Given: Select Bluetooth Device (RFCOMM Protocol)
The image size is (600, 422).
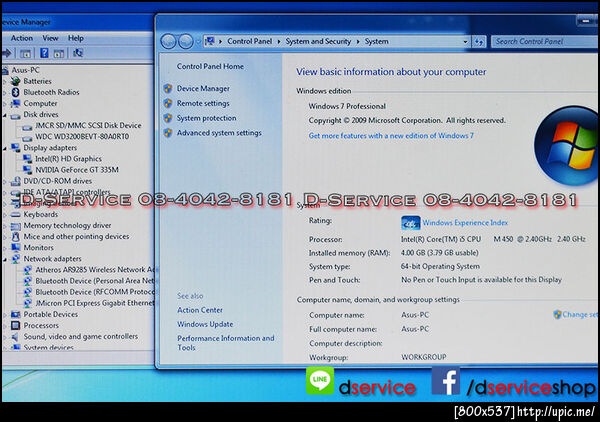Looking at the screenshot, I should point(95,292).
